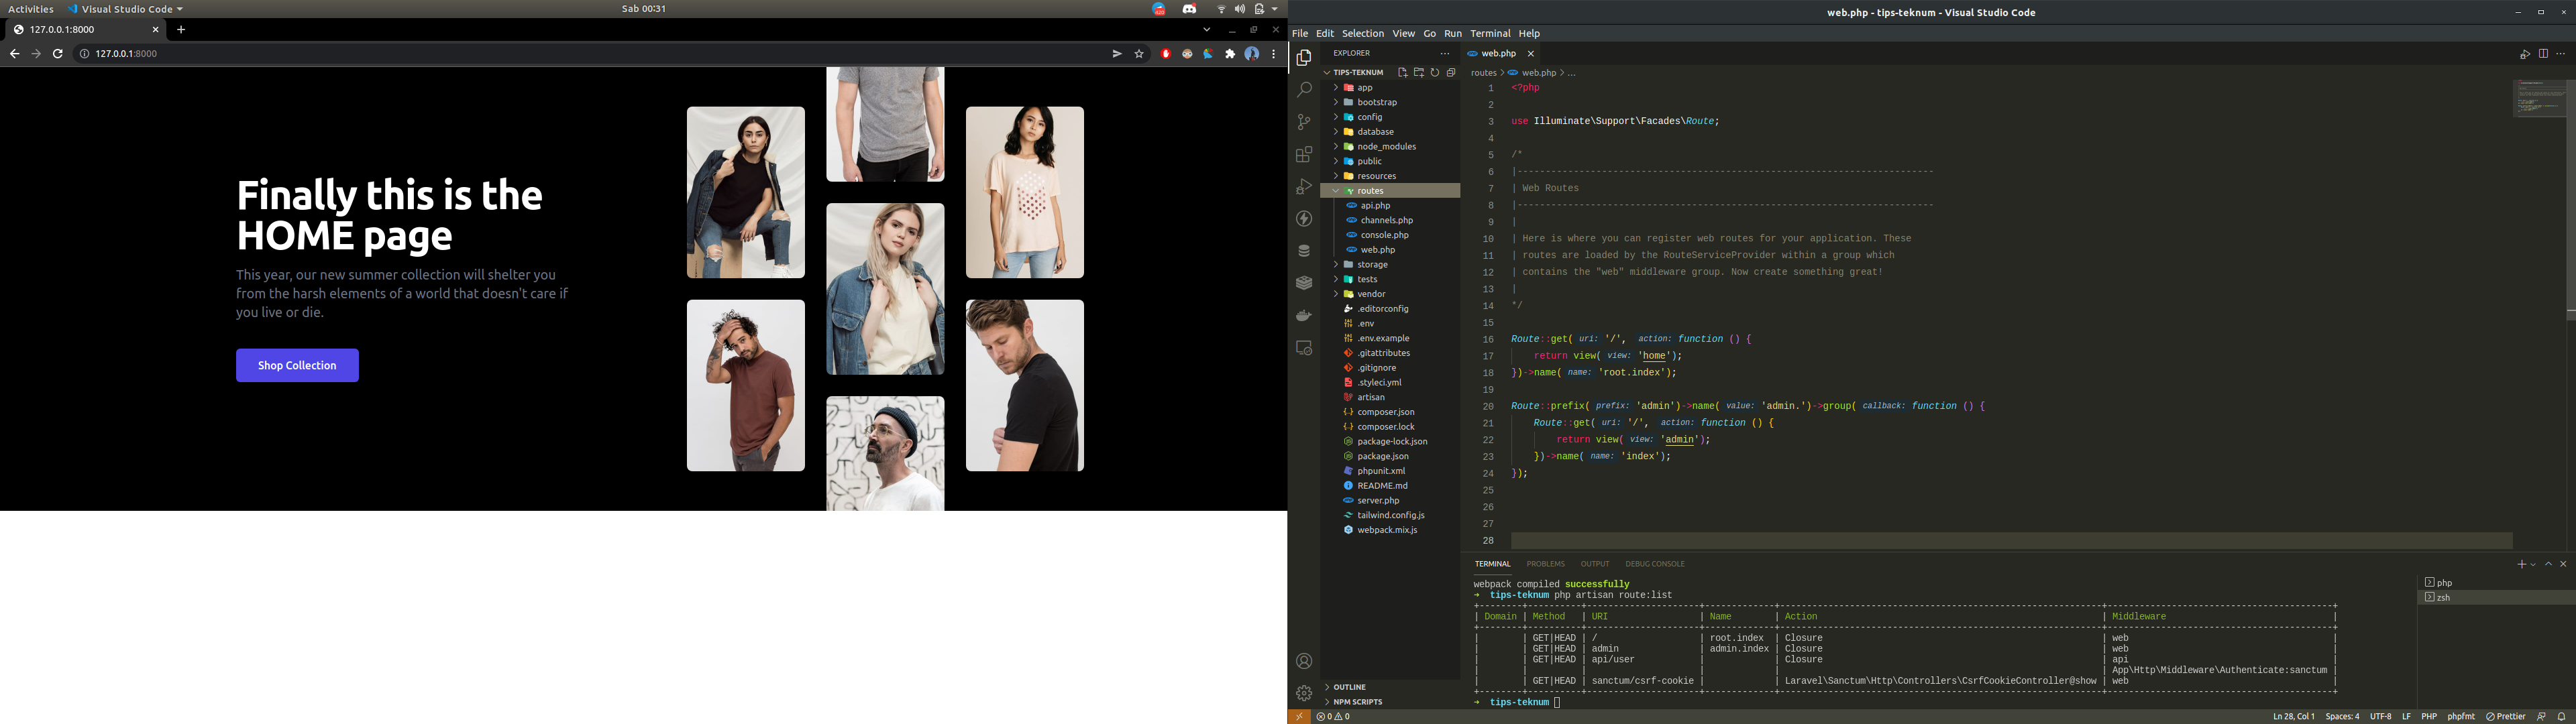Image resolution: width=2576 pixels, height=724 pixels.
Task: Bookmark page with the star icon
Action: (1138, 54)
